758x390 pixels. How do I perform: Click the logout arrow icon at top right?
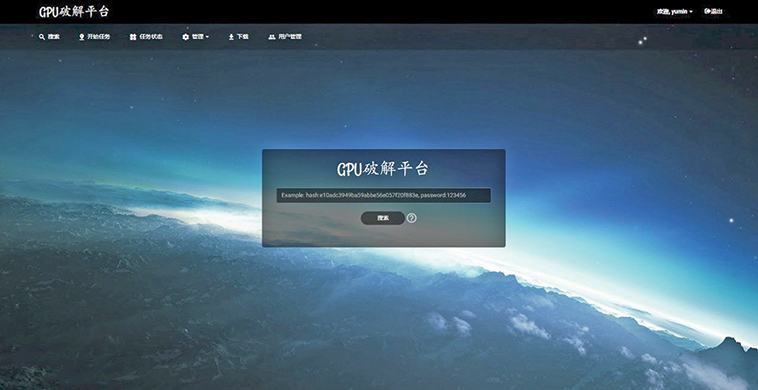pyautogui.click(x=708, y=11)
